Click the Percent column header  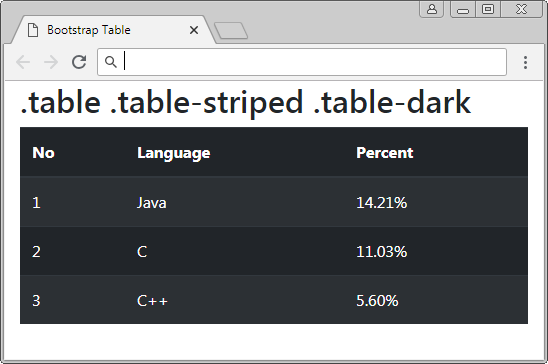pos(385,153)
